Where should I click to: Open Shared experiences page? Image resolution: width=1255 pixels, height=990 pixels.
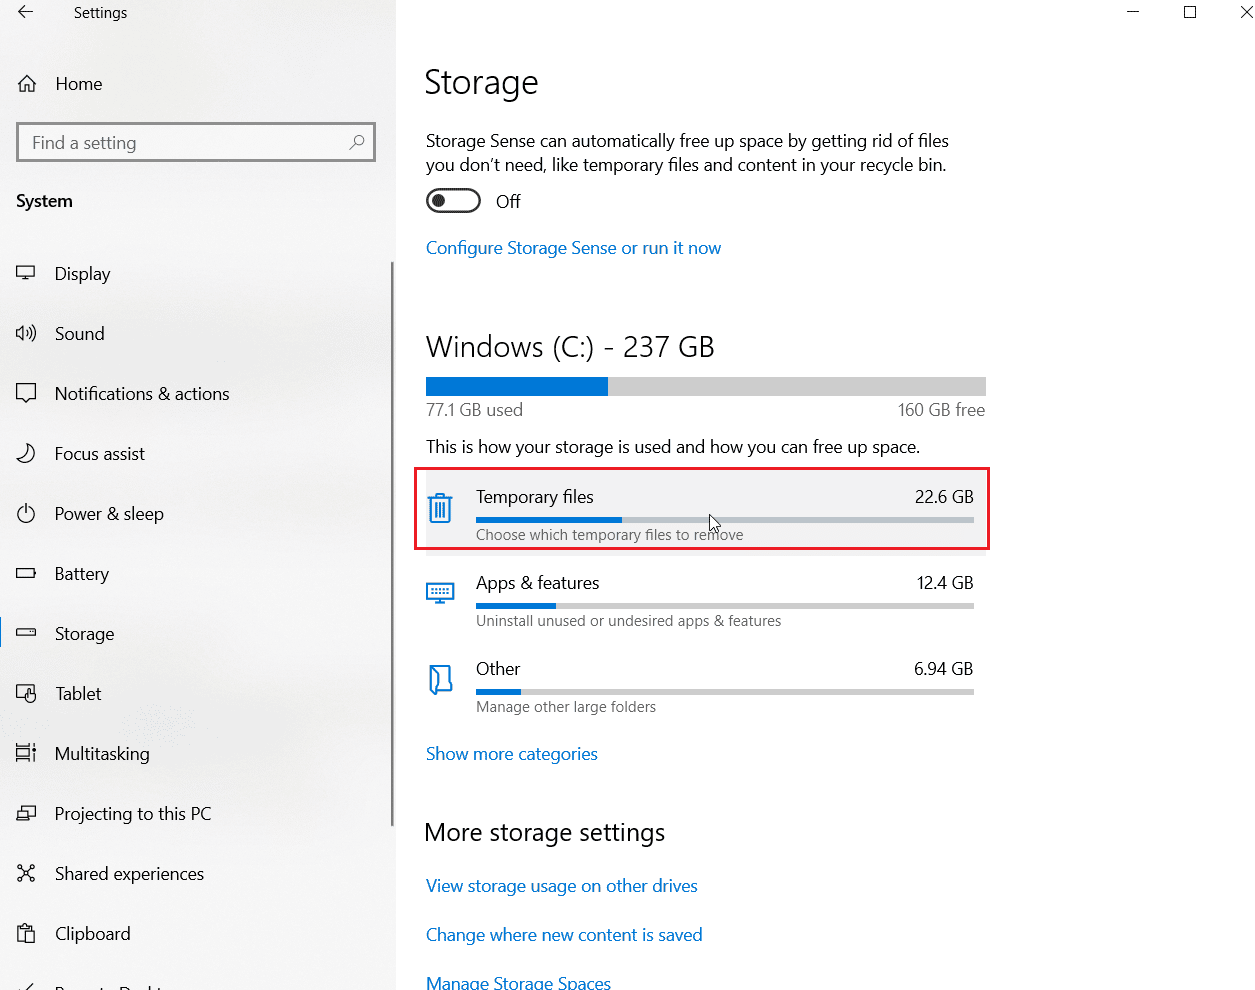[x=129, y=873]
